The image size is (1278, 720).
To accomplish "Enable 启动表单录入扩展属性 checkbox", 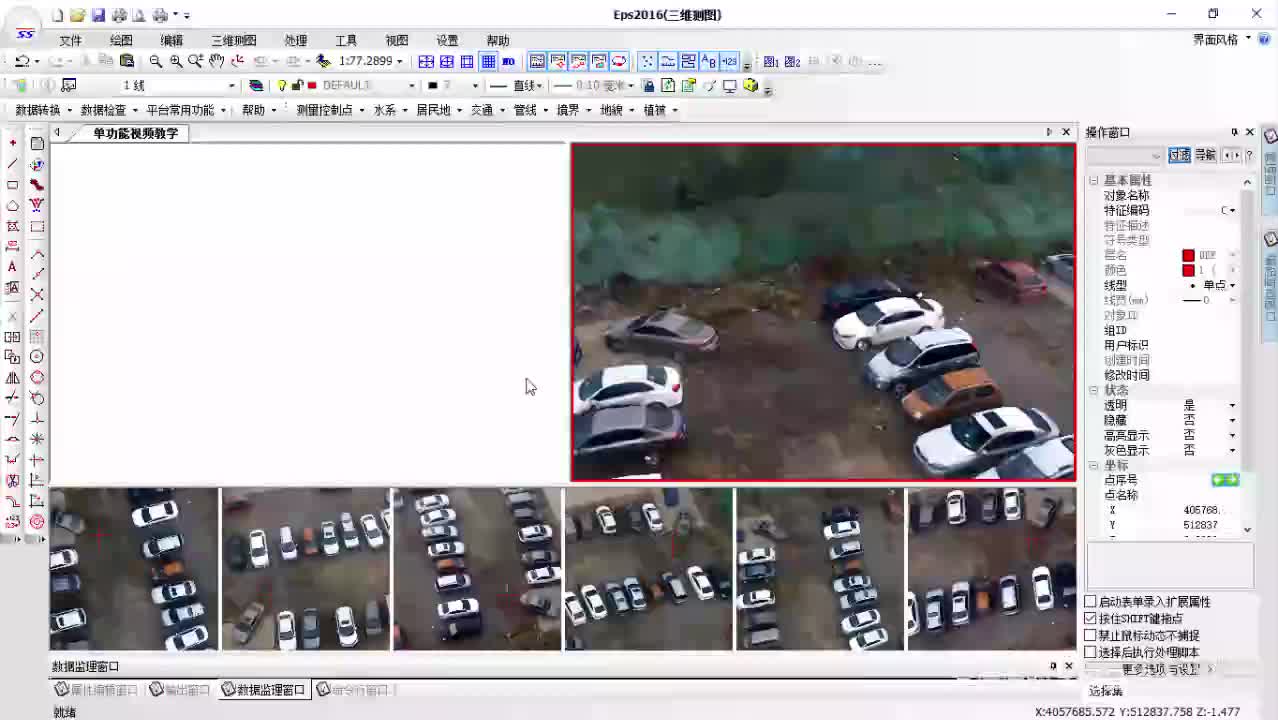I will click(1091, 602).
